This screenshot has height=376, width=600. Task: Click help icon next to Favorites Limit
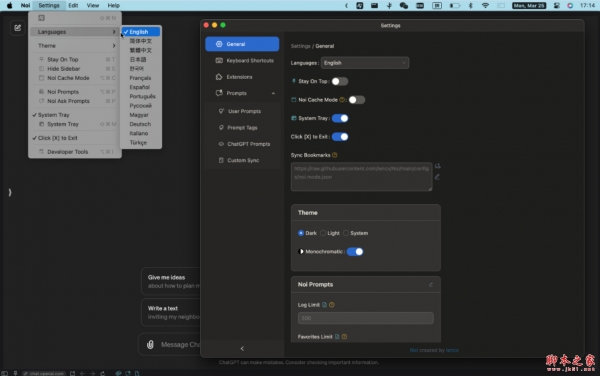344,337
